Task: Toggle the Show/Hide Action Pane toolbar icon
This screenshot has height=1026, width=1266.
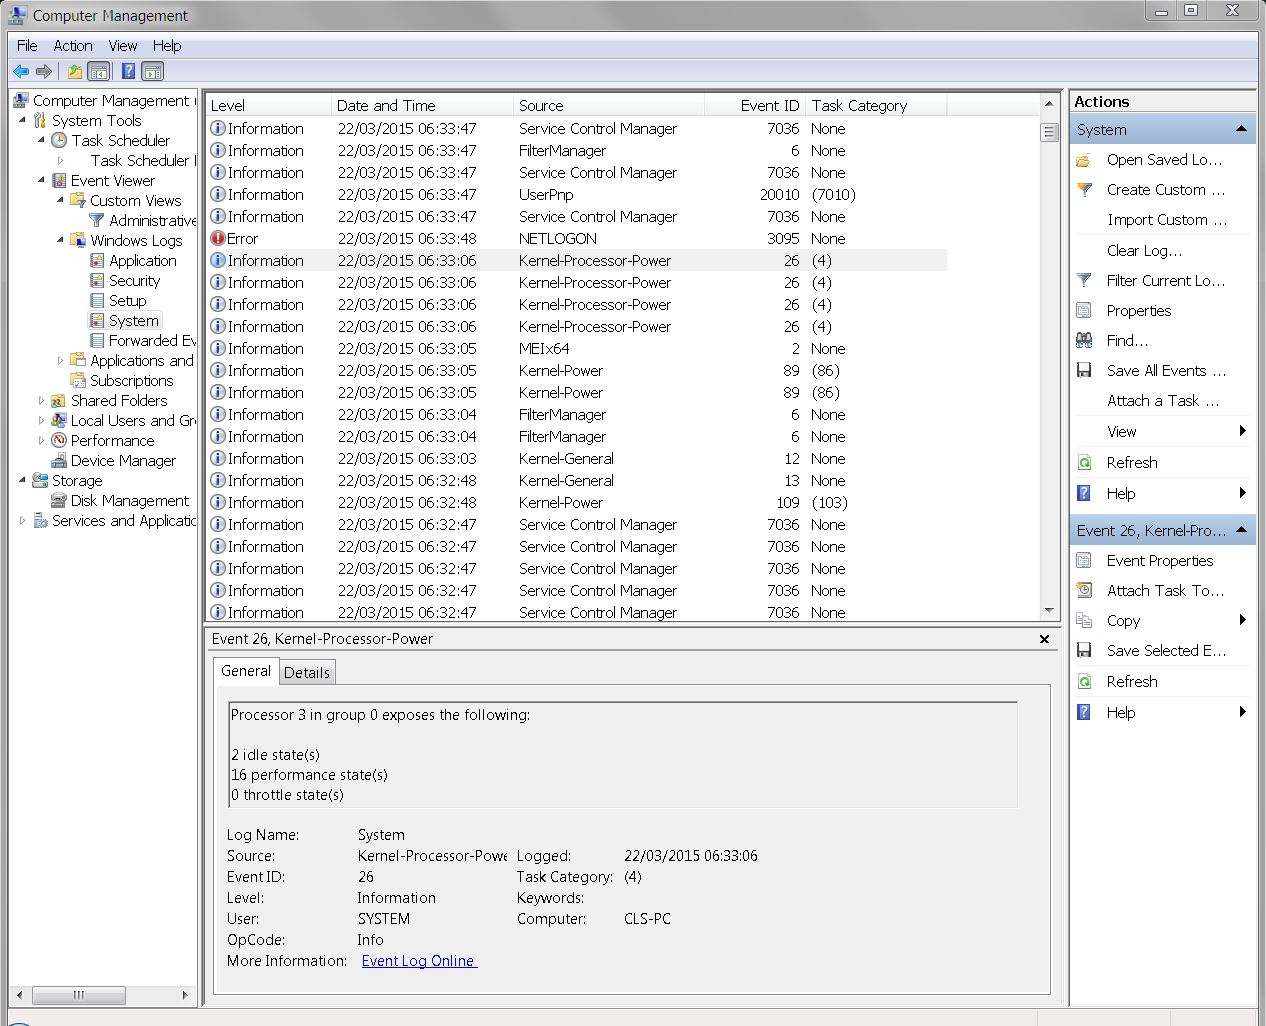Action: pyautogui.click(x=153, y=71)
